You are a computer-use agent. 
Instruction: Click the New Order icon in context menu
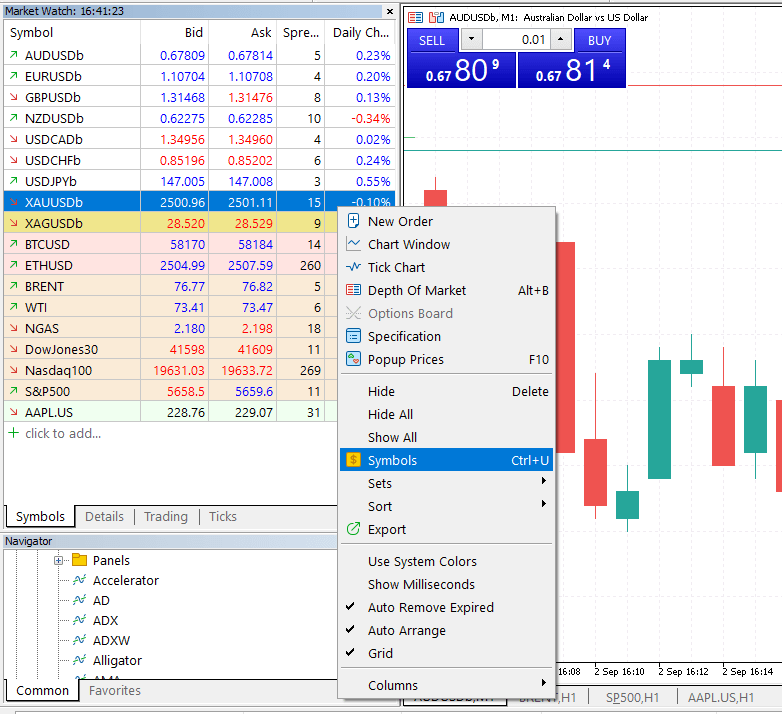click(353, 221)
